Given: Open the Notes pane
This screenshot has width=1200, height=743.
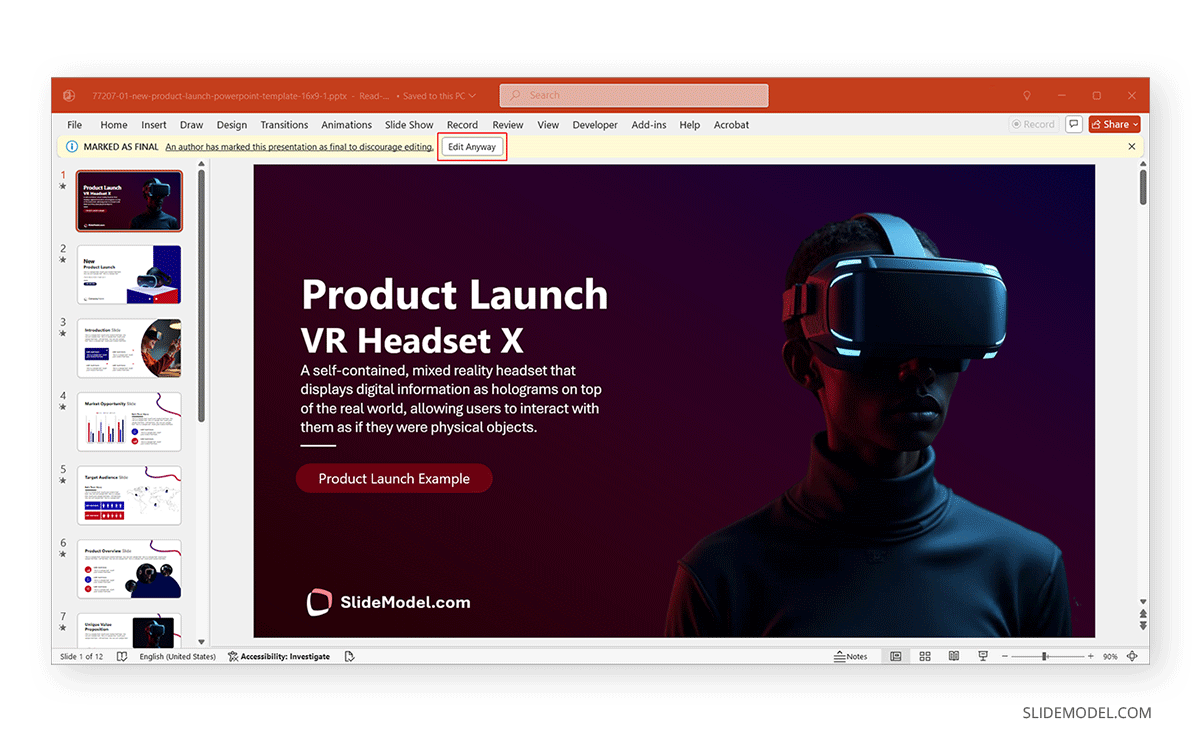Looking at the screenshot, I should (852, 656).
